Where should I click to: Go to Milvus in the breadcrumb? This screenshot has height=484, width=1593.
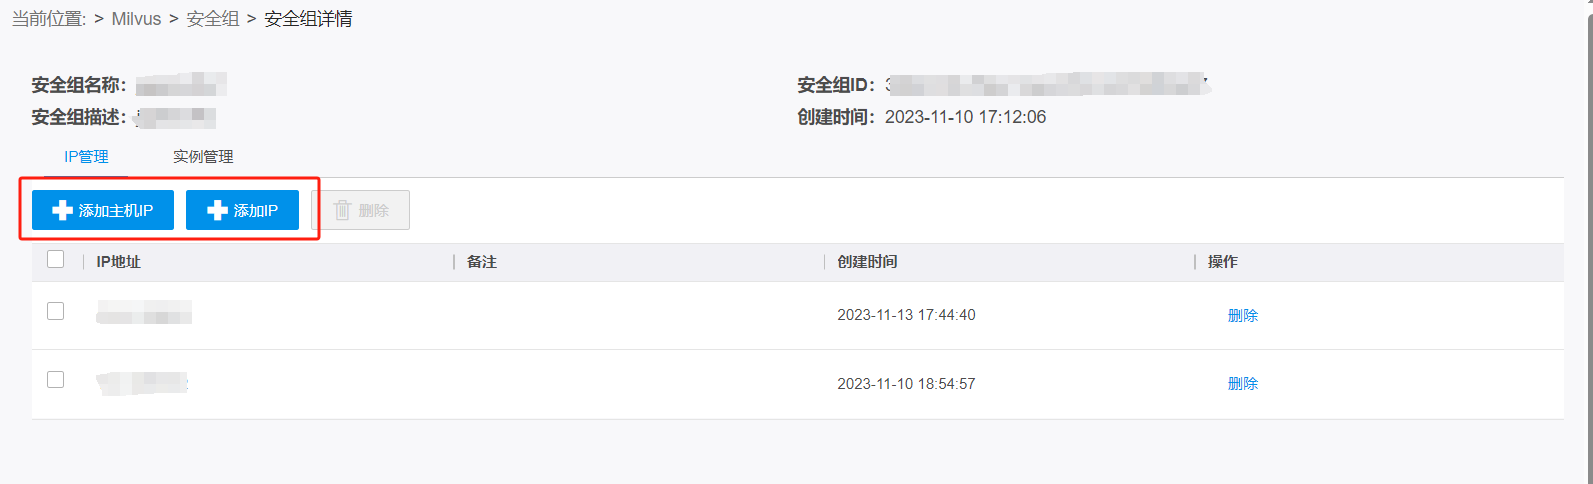(x=136, y=19)
